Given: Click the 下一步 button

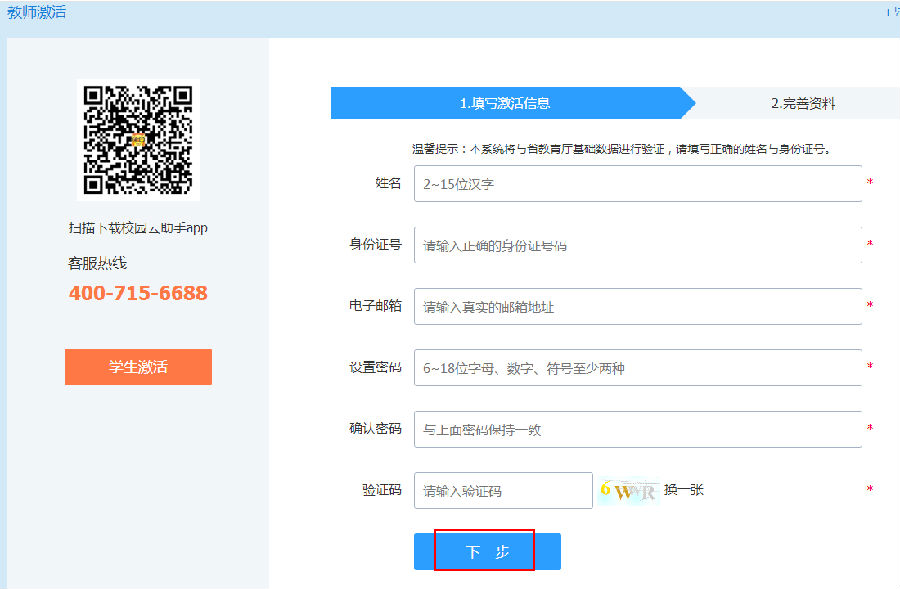Looking at the screenshot, I should click(x=487, y=552).
